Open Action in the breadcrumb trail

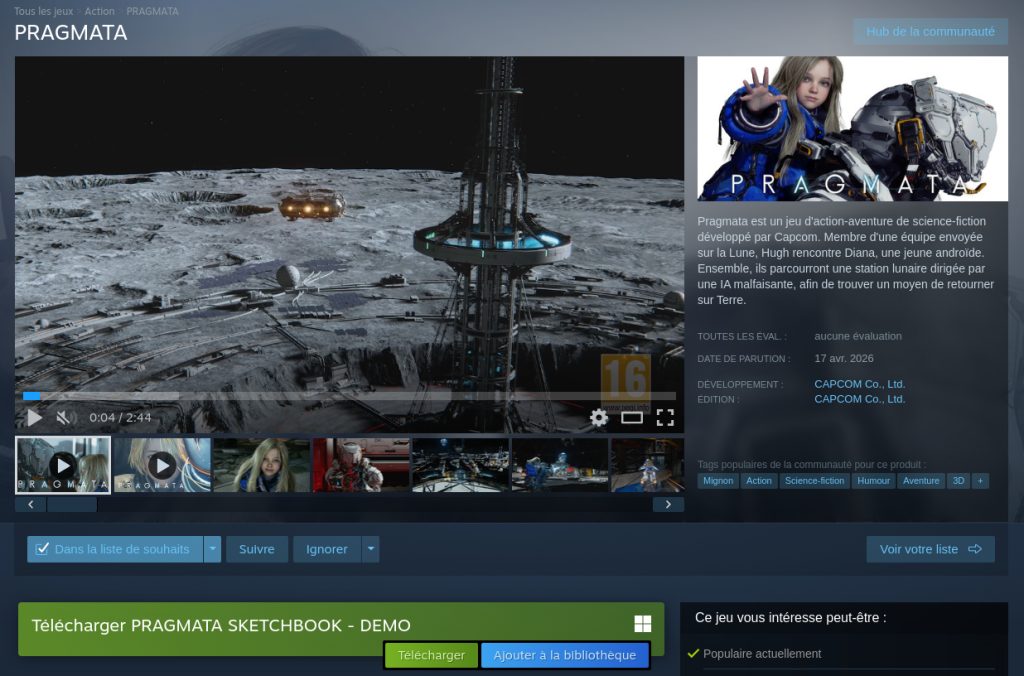(98, 10)
